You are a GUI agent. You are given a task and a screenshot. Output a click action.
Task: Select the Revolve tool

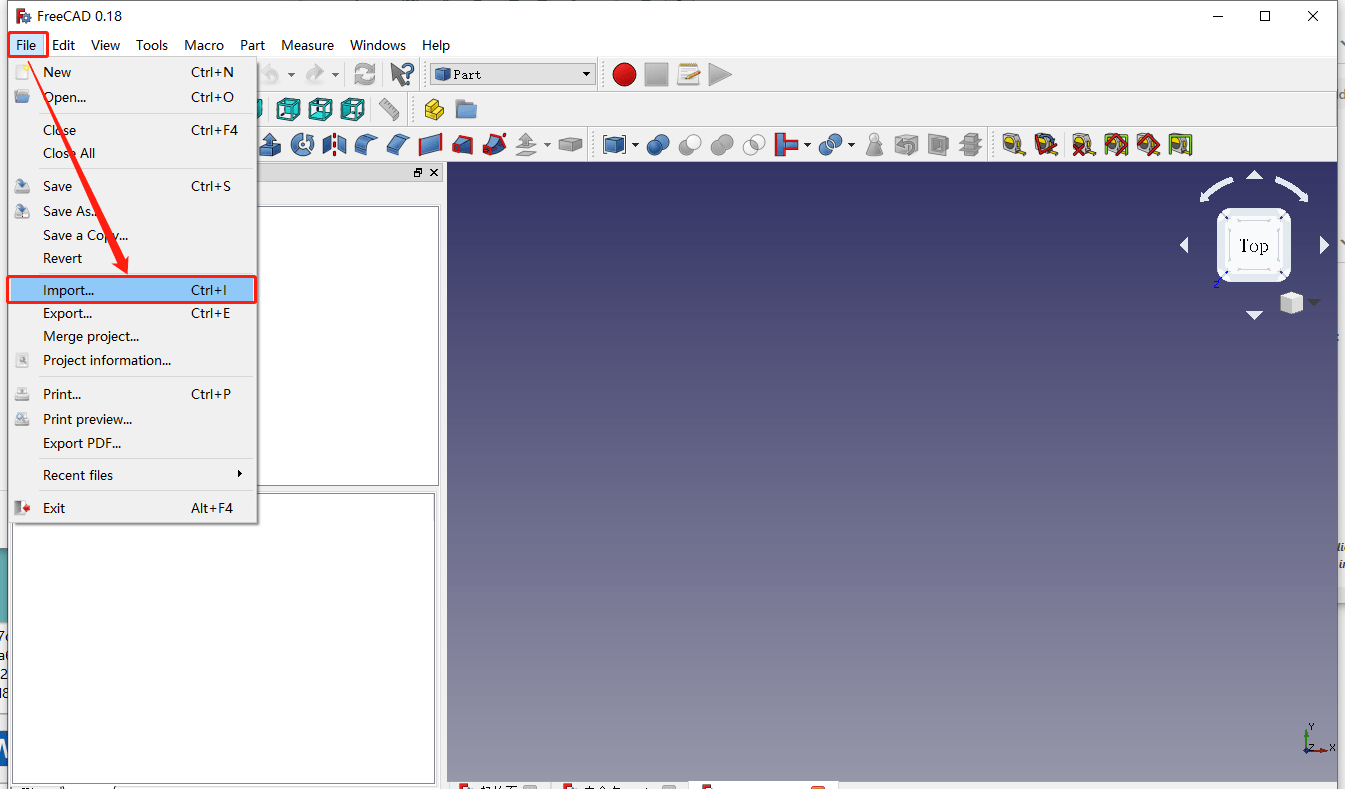[302, 145]
